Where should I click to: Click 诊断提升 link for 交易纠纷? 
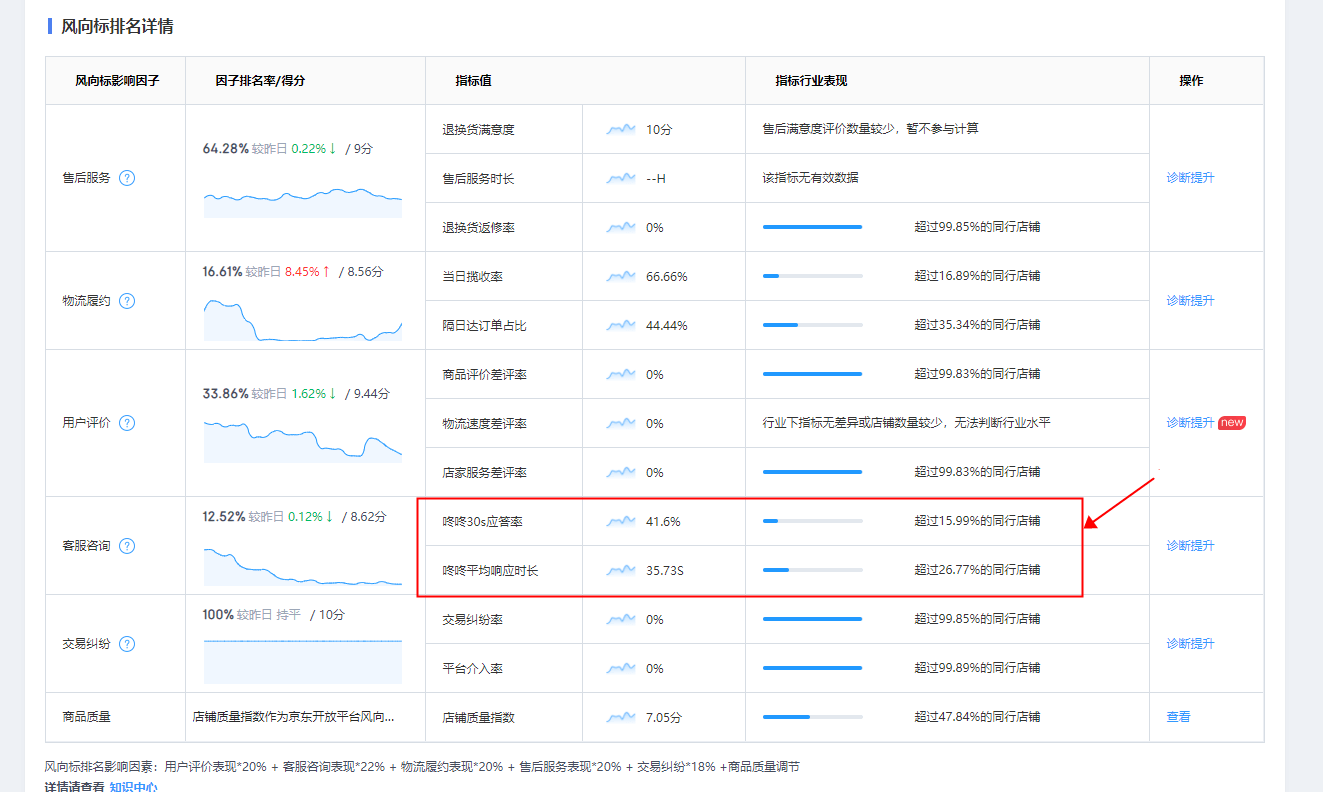(x=1190, y=644)
